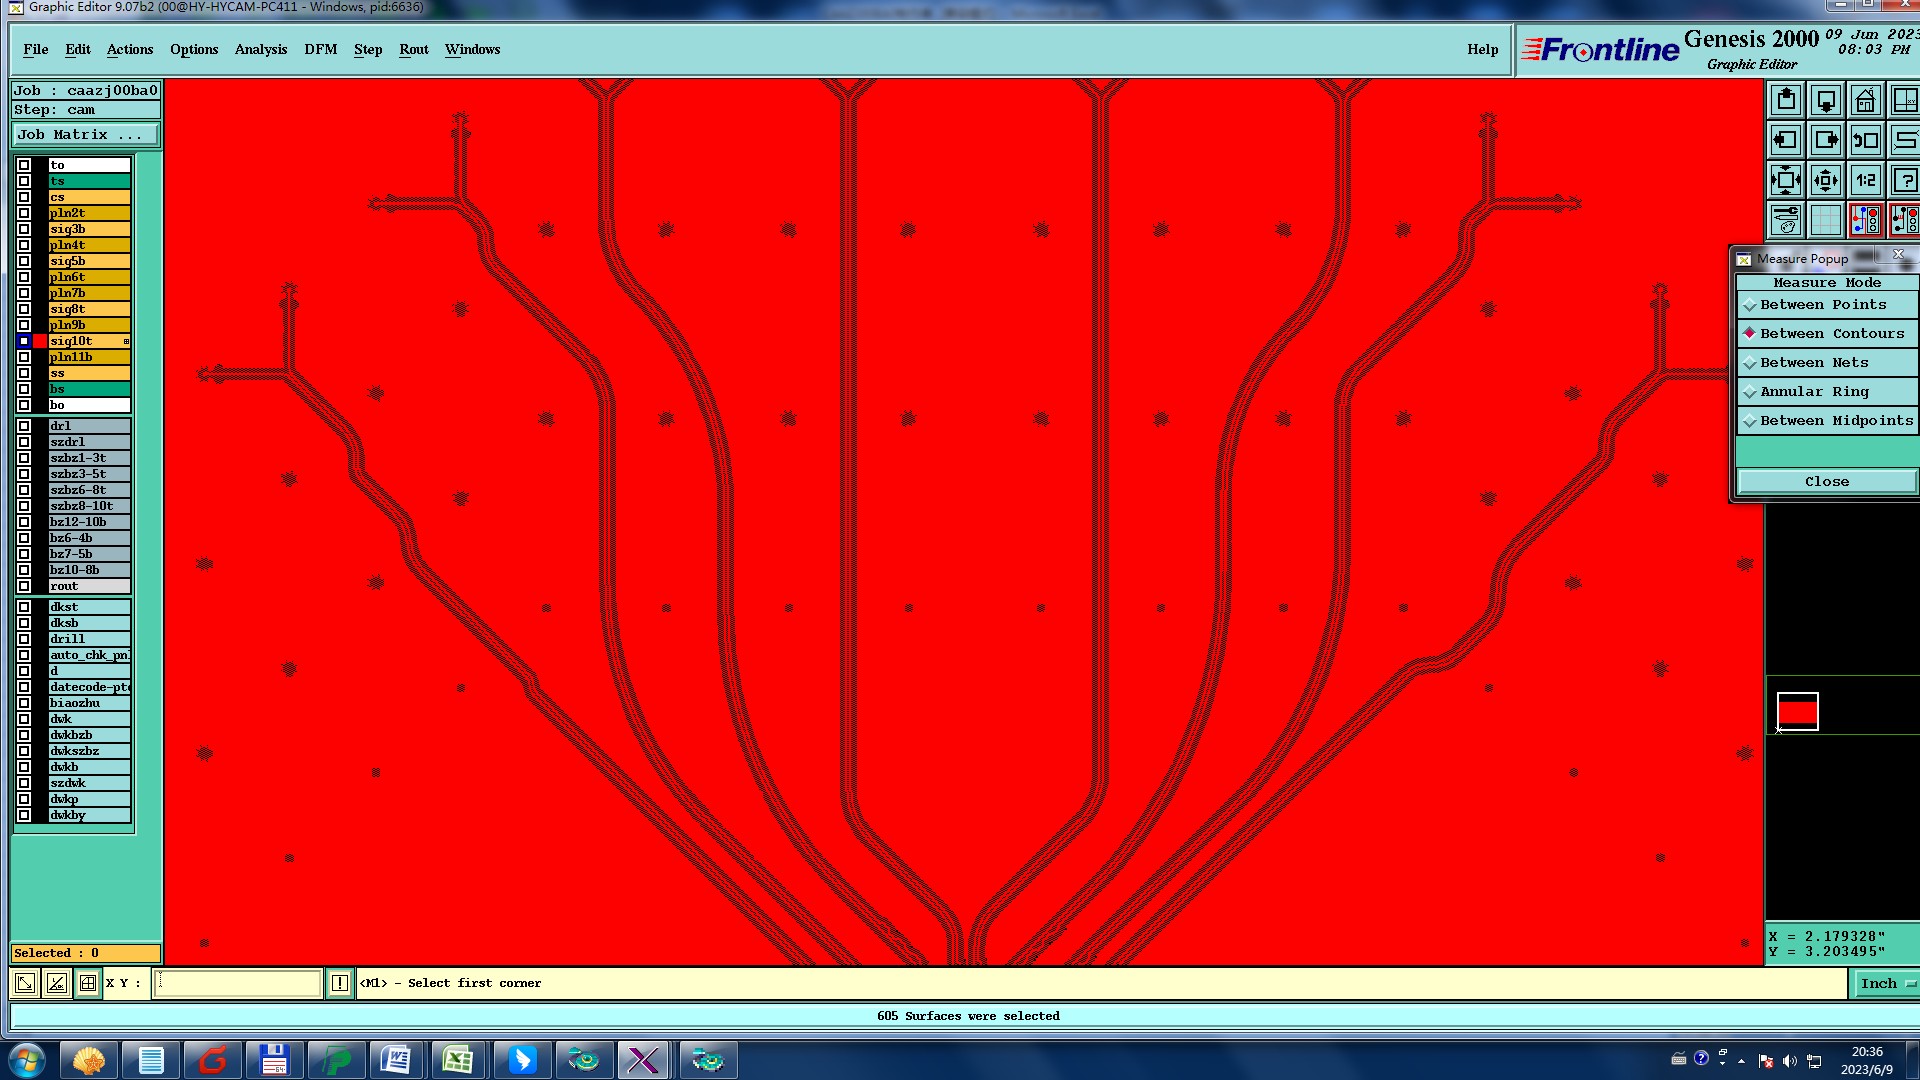Click Close in Measure Popup

click(x=1826, y=482)
